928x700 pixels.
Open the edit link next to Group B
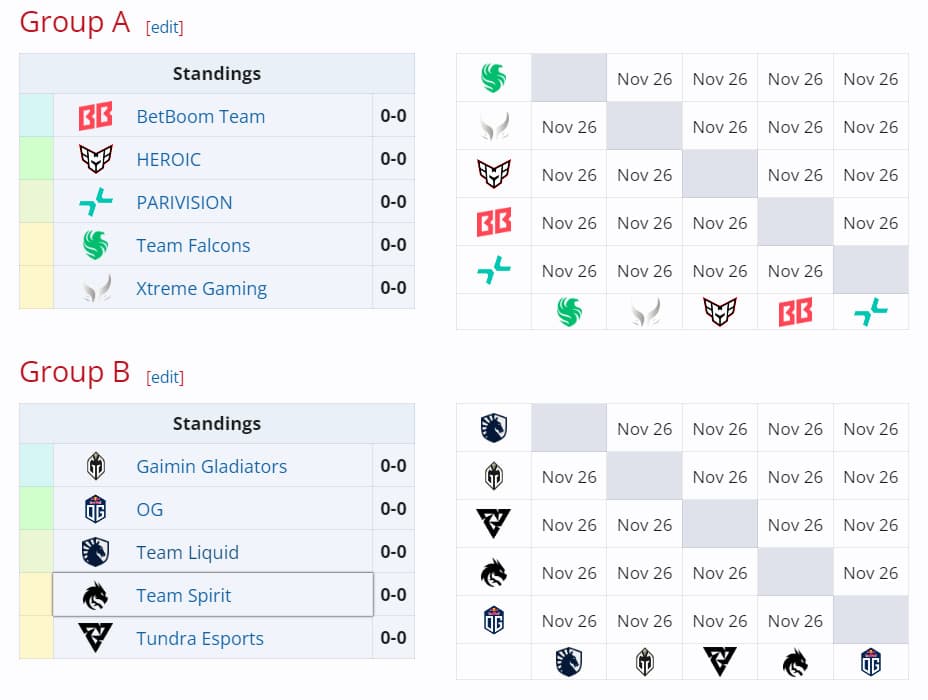coord(165,377)
